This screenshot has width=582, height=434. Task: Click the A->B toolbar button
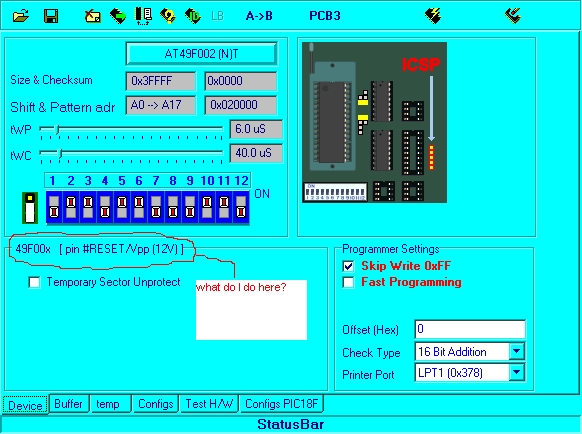point(259,16)
